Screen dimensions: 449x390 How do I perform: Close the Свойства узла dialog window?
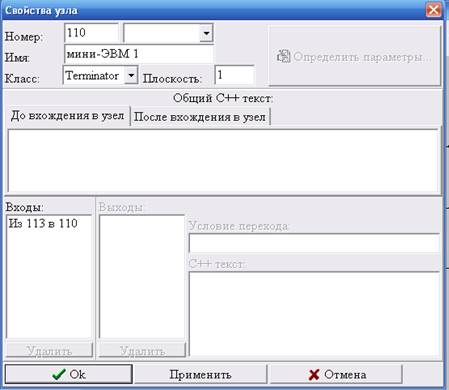pyautogui.click(x=434, y=10)
